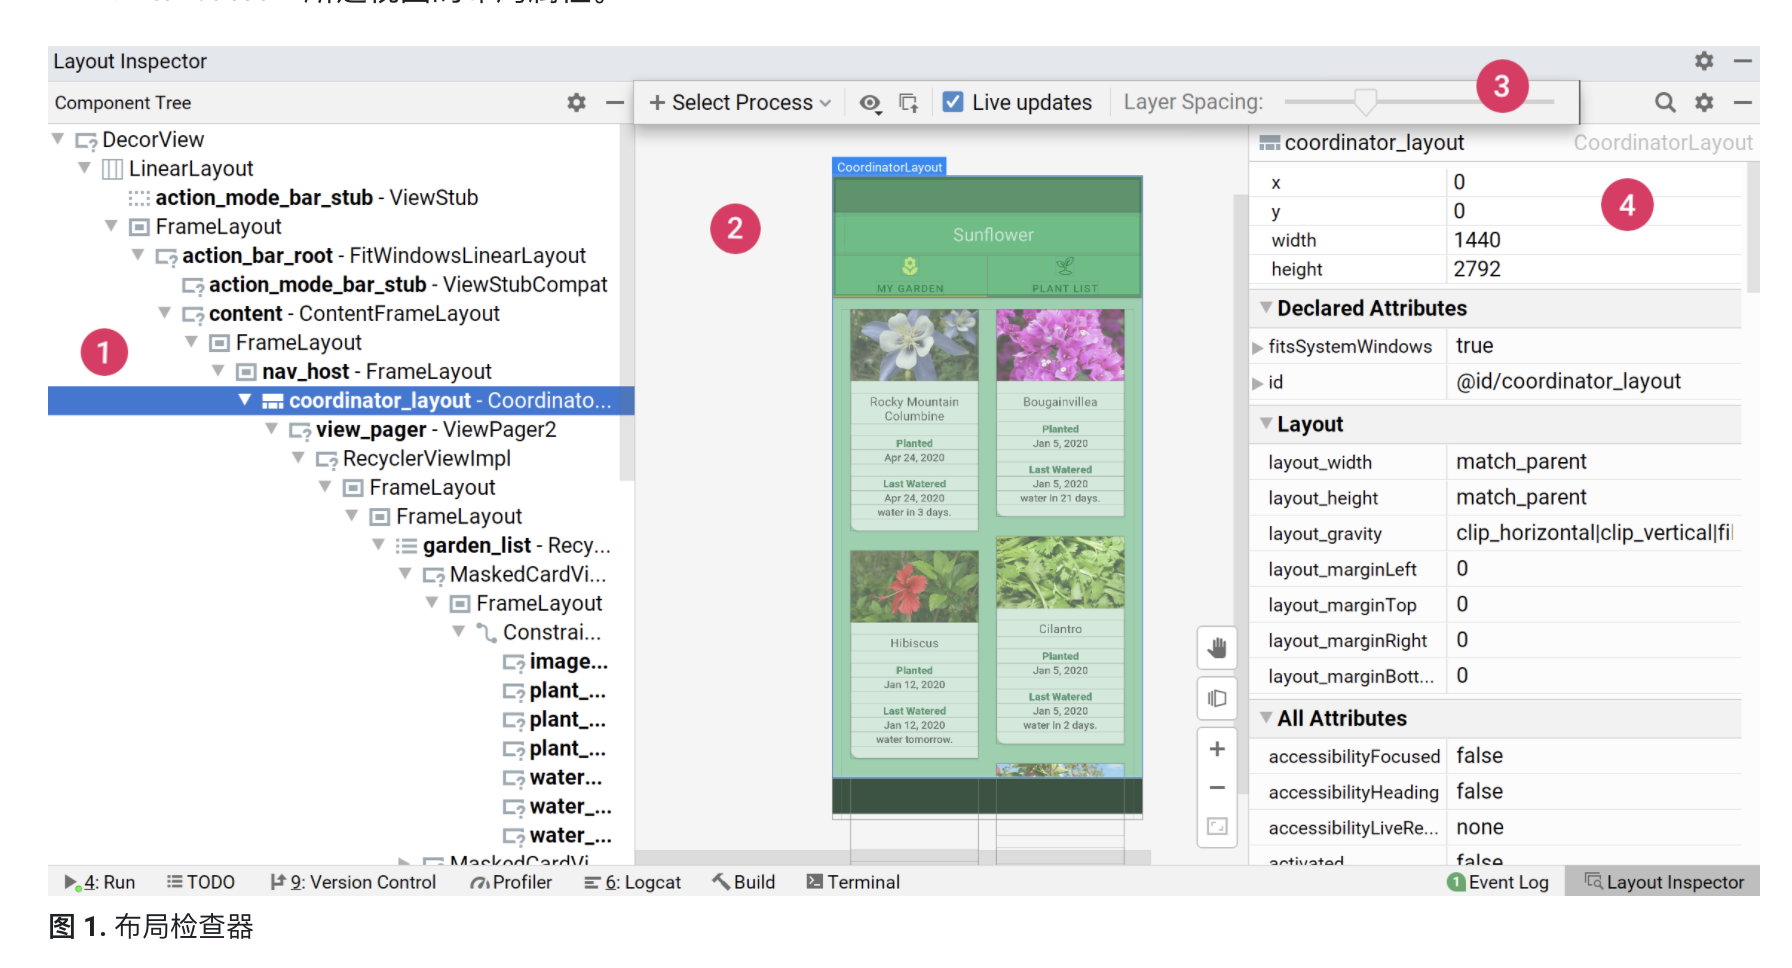This screenshot has height=968, width=1792.
Task: Hide the attributes panel minus icon
Action: click(x=1743, y=102)
